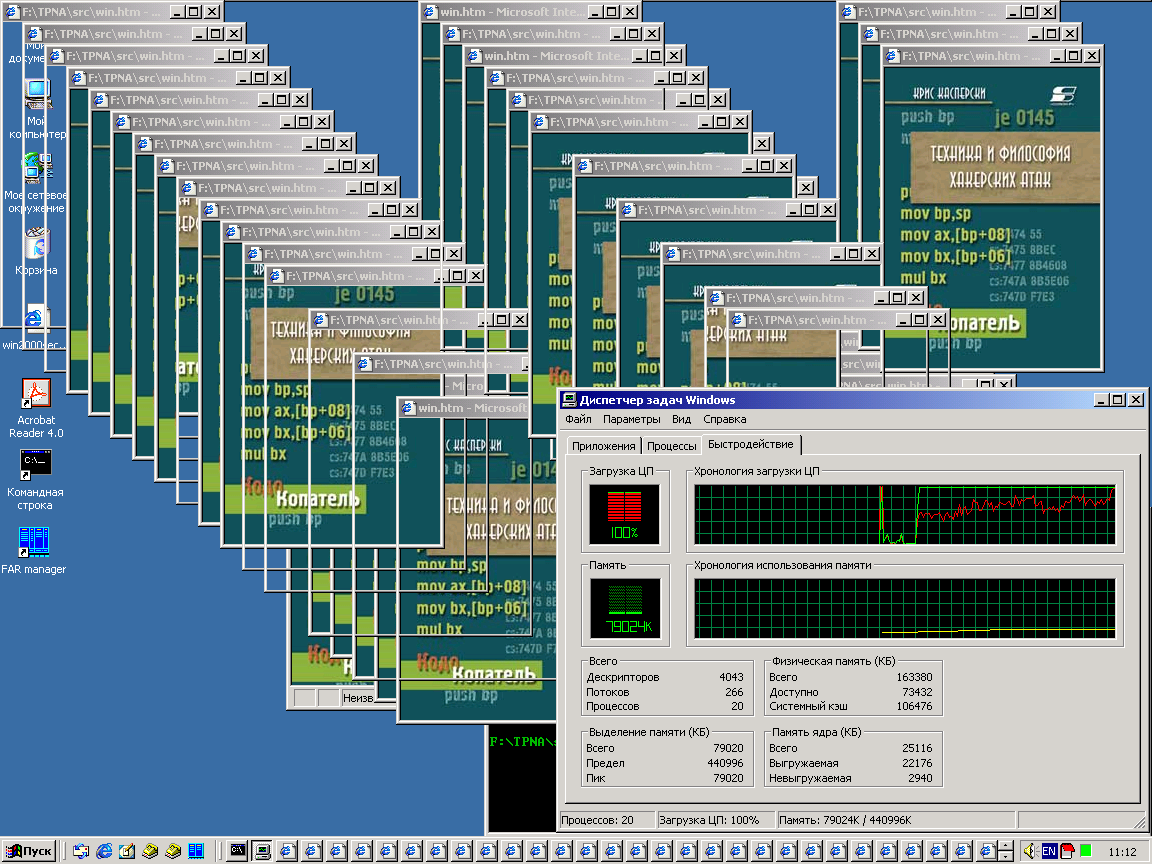Switch to the Процессы tab
The height and width of the screenshot is (864, 1152).
point(672,446)
